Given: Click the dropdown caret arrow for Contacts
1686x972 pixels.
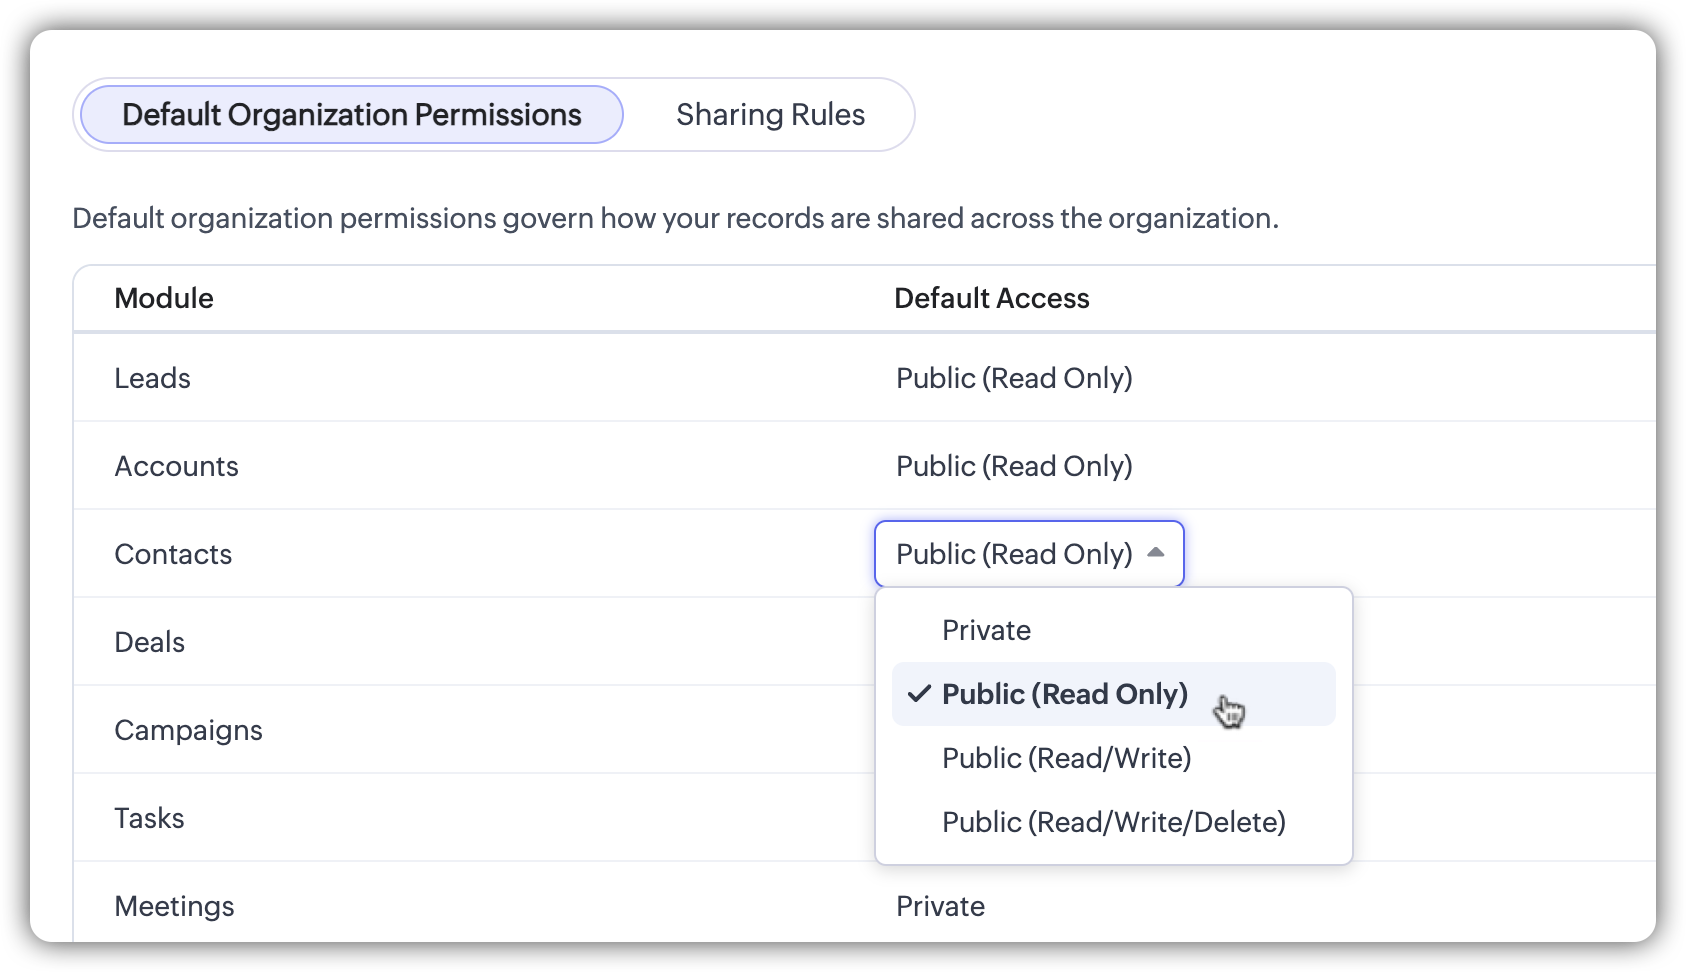Looking at the screenshot, I should (x=1156, y=552).
